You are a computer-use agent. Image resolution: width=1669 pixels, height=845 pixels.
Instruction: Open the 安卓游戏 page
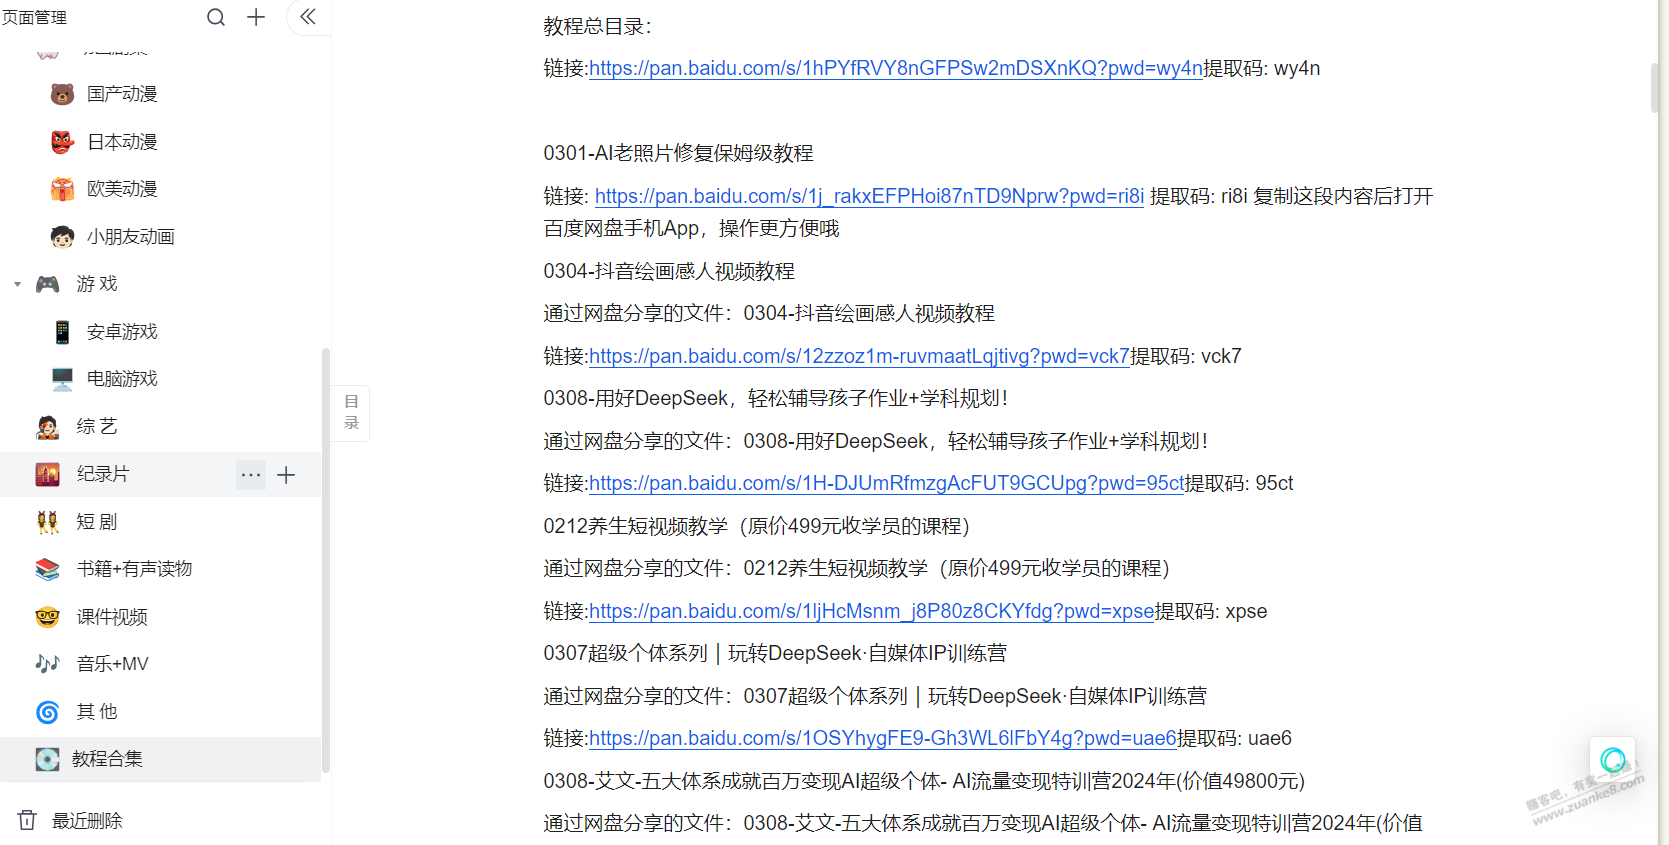click(122, 332)
